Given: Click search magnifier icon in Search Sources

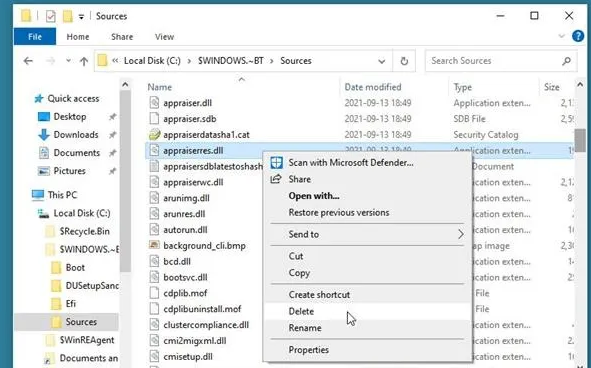Looking at the screenshot, I should click(566, 61).
